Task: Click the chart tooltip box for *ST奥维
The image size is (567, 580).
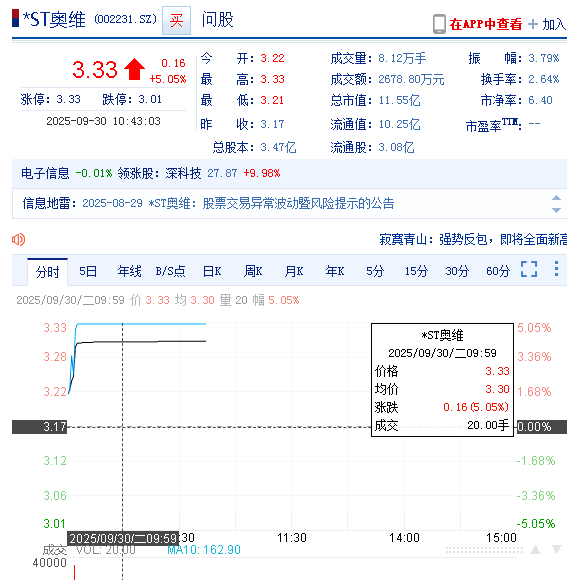Action: click(442, 380)
